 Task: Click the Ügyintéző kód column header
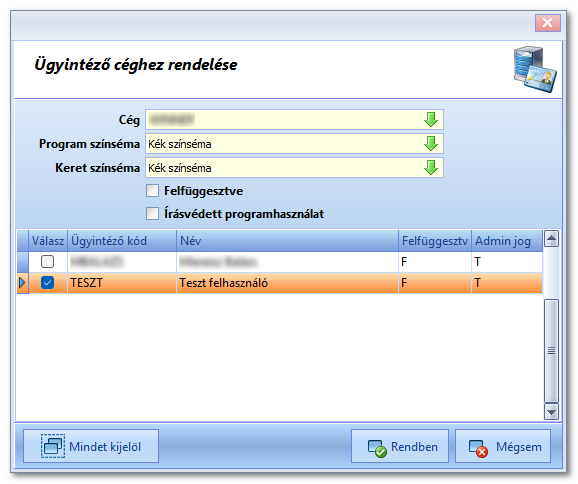click(x=122, y=241)
